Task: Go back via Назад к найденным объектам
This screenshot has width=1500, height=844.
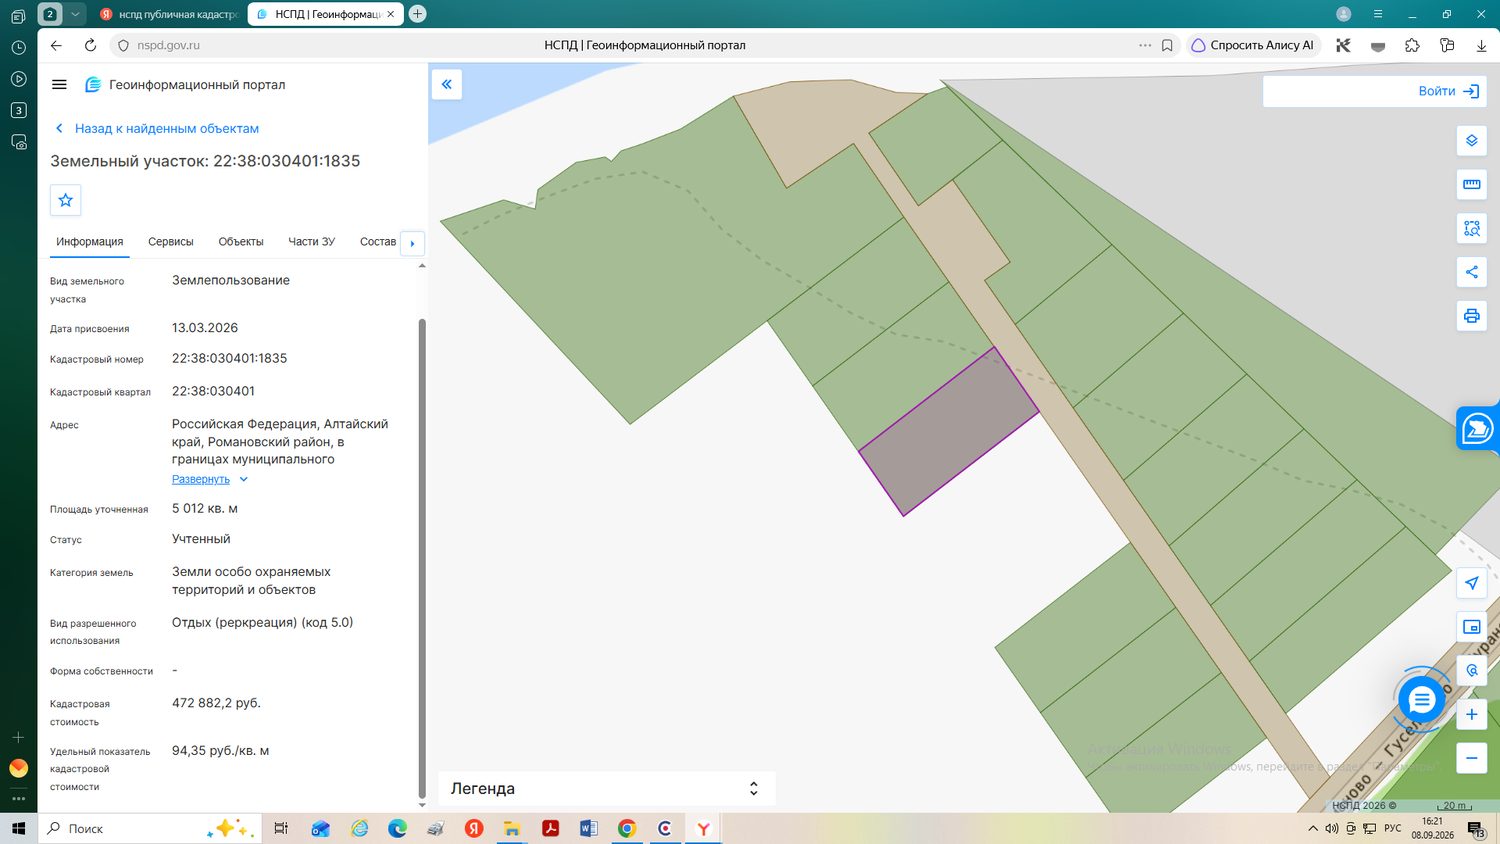Action: click(x=158, y=128)
